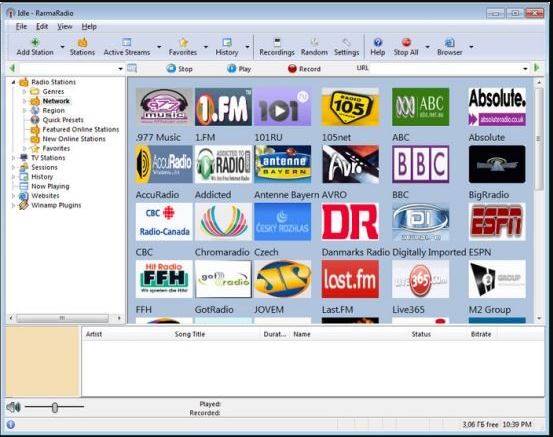Open the Add Station dropdown arrow

[62, 47]
